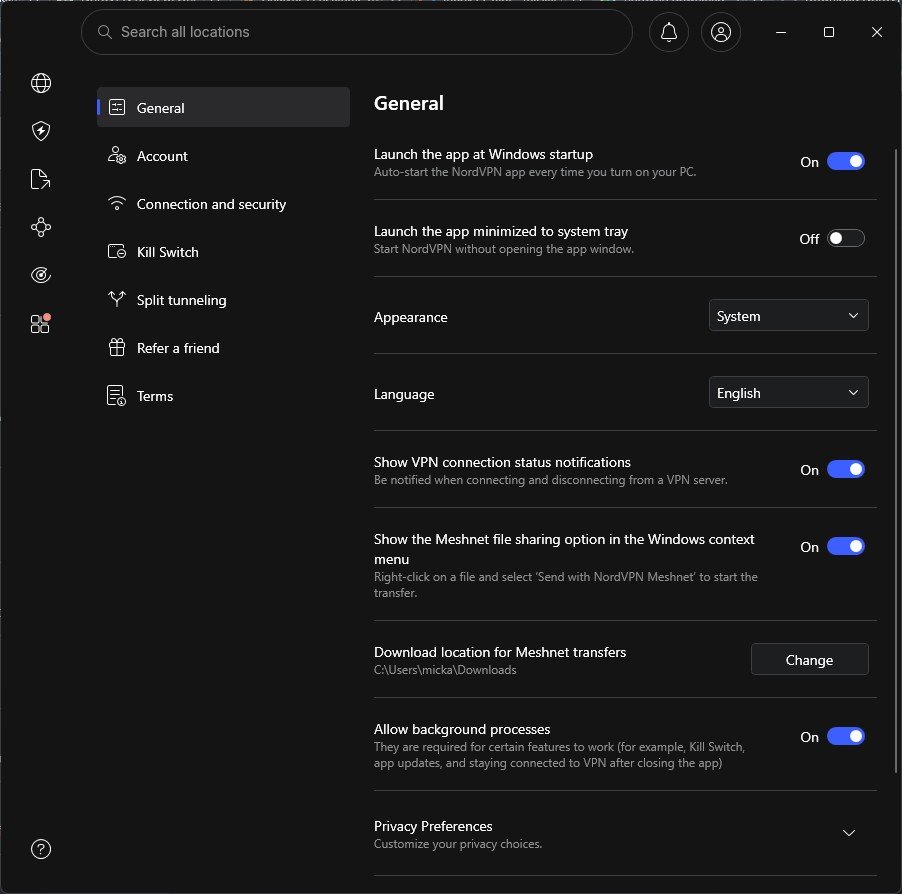This screenshot has width=902, height=894.
Task: Click Change download location button
Action: pos(809,659)
